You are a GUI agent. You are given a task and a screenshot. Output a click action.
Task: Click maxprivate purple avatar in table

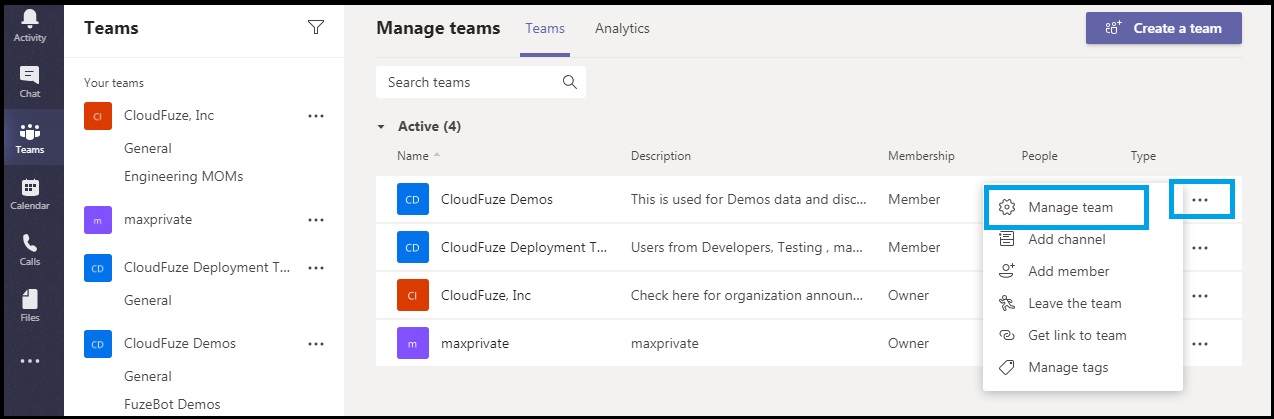[x=412, y=343]
